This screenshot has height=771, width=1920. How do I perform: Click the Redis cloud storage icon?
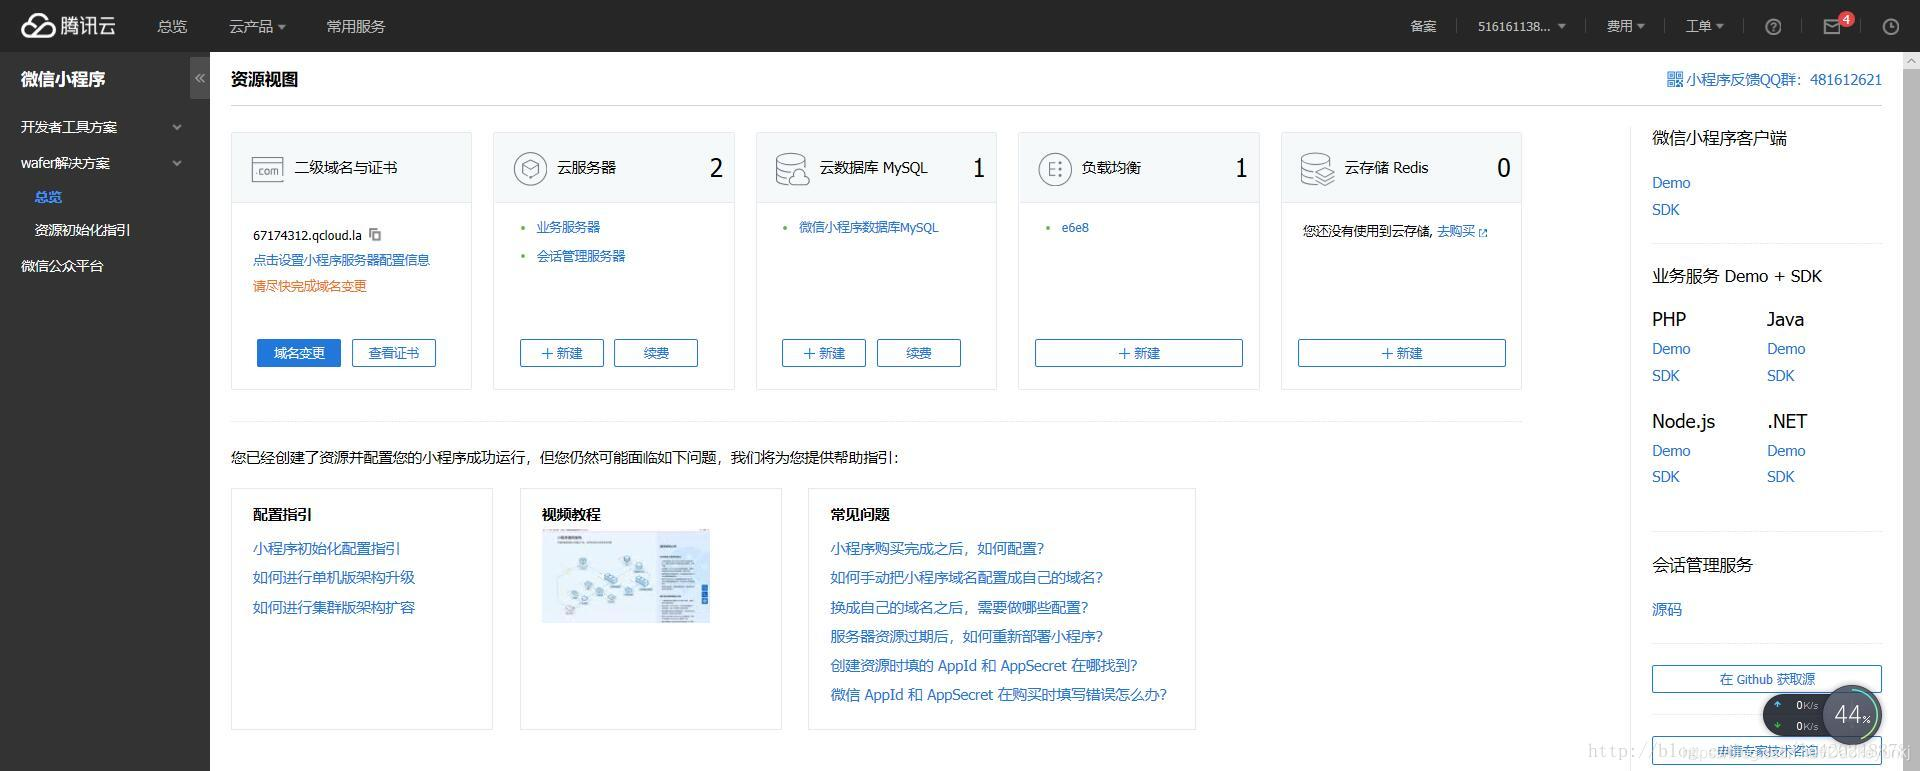(1317, 169)
